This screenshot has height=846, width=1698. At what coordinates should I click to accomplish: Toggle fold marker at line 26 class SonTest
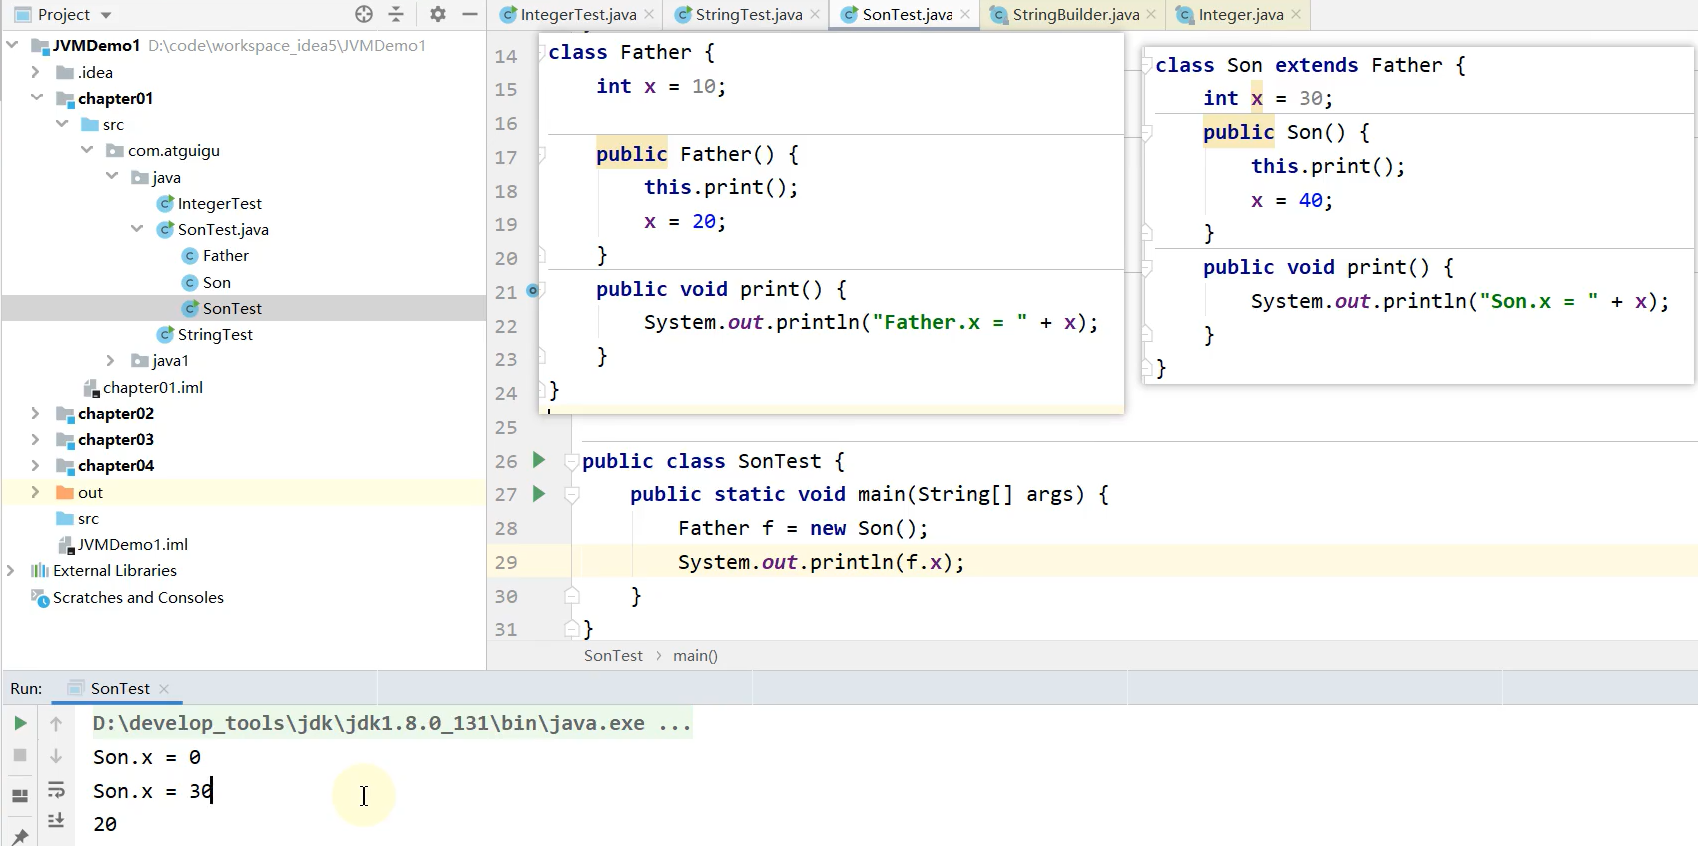pyautogui.click(x=572, y=461)
